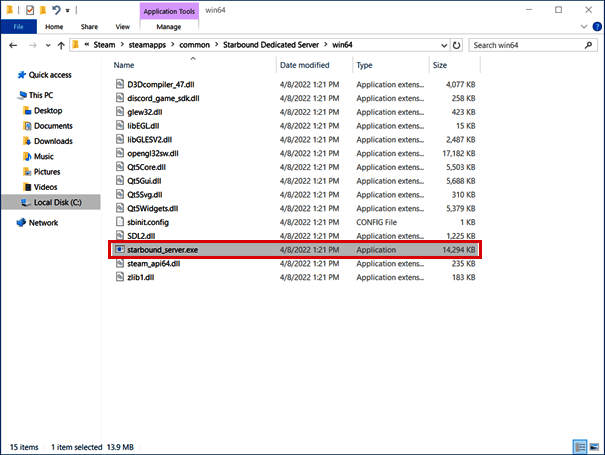Select the discord_game_sdk.dll file icon
The height and width of the screenshot is (455, 605).
pos(120,98)
